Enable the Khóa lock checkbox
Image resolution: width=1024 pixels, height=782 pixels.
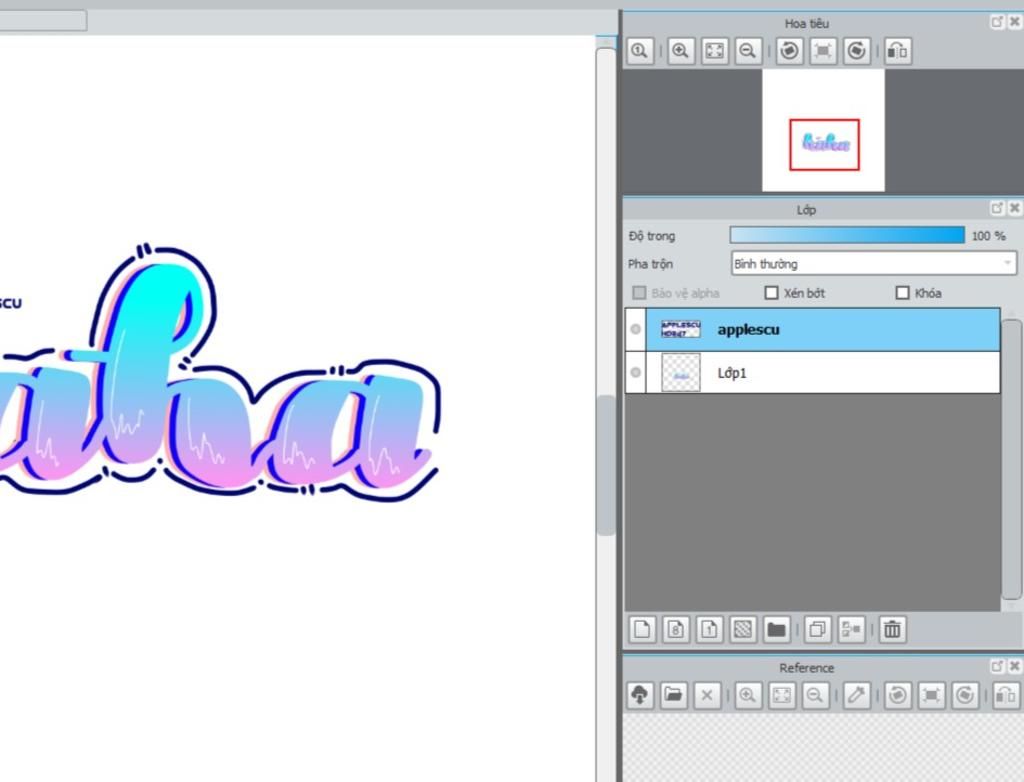(x=903, y=293)
